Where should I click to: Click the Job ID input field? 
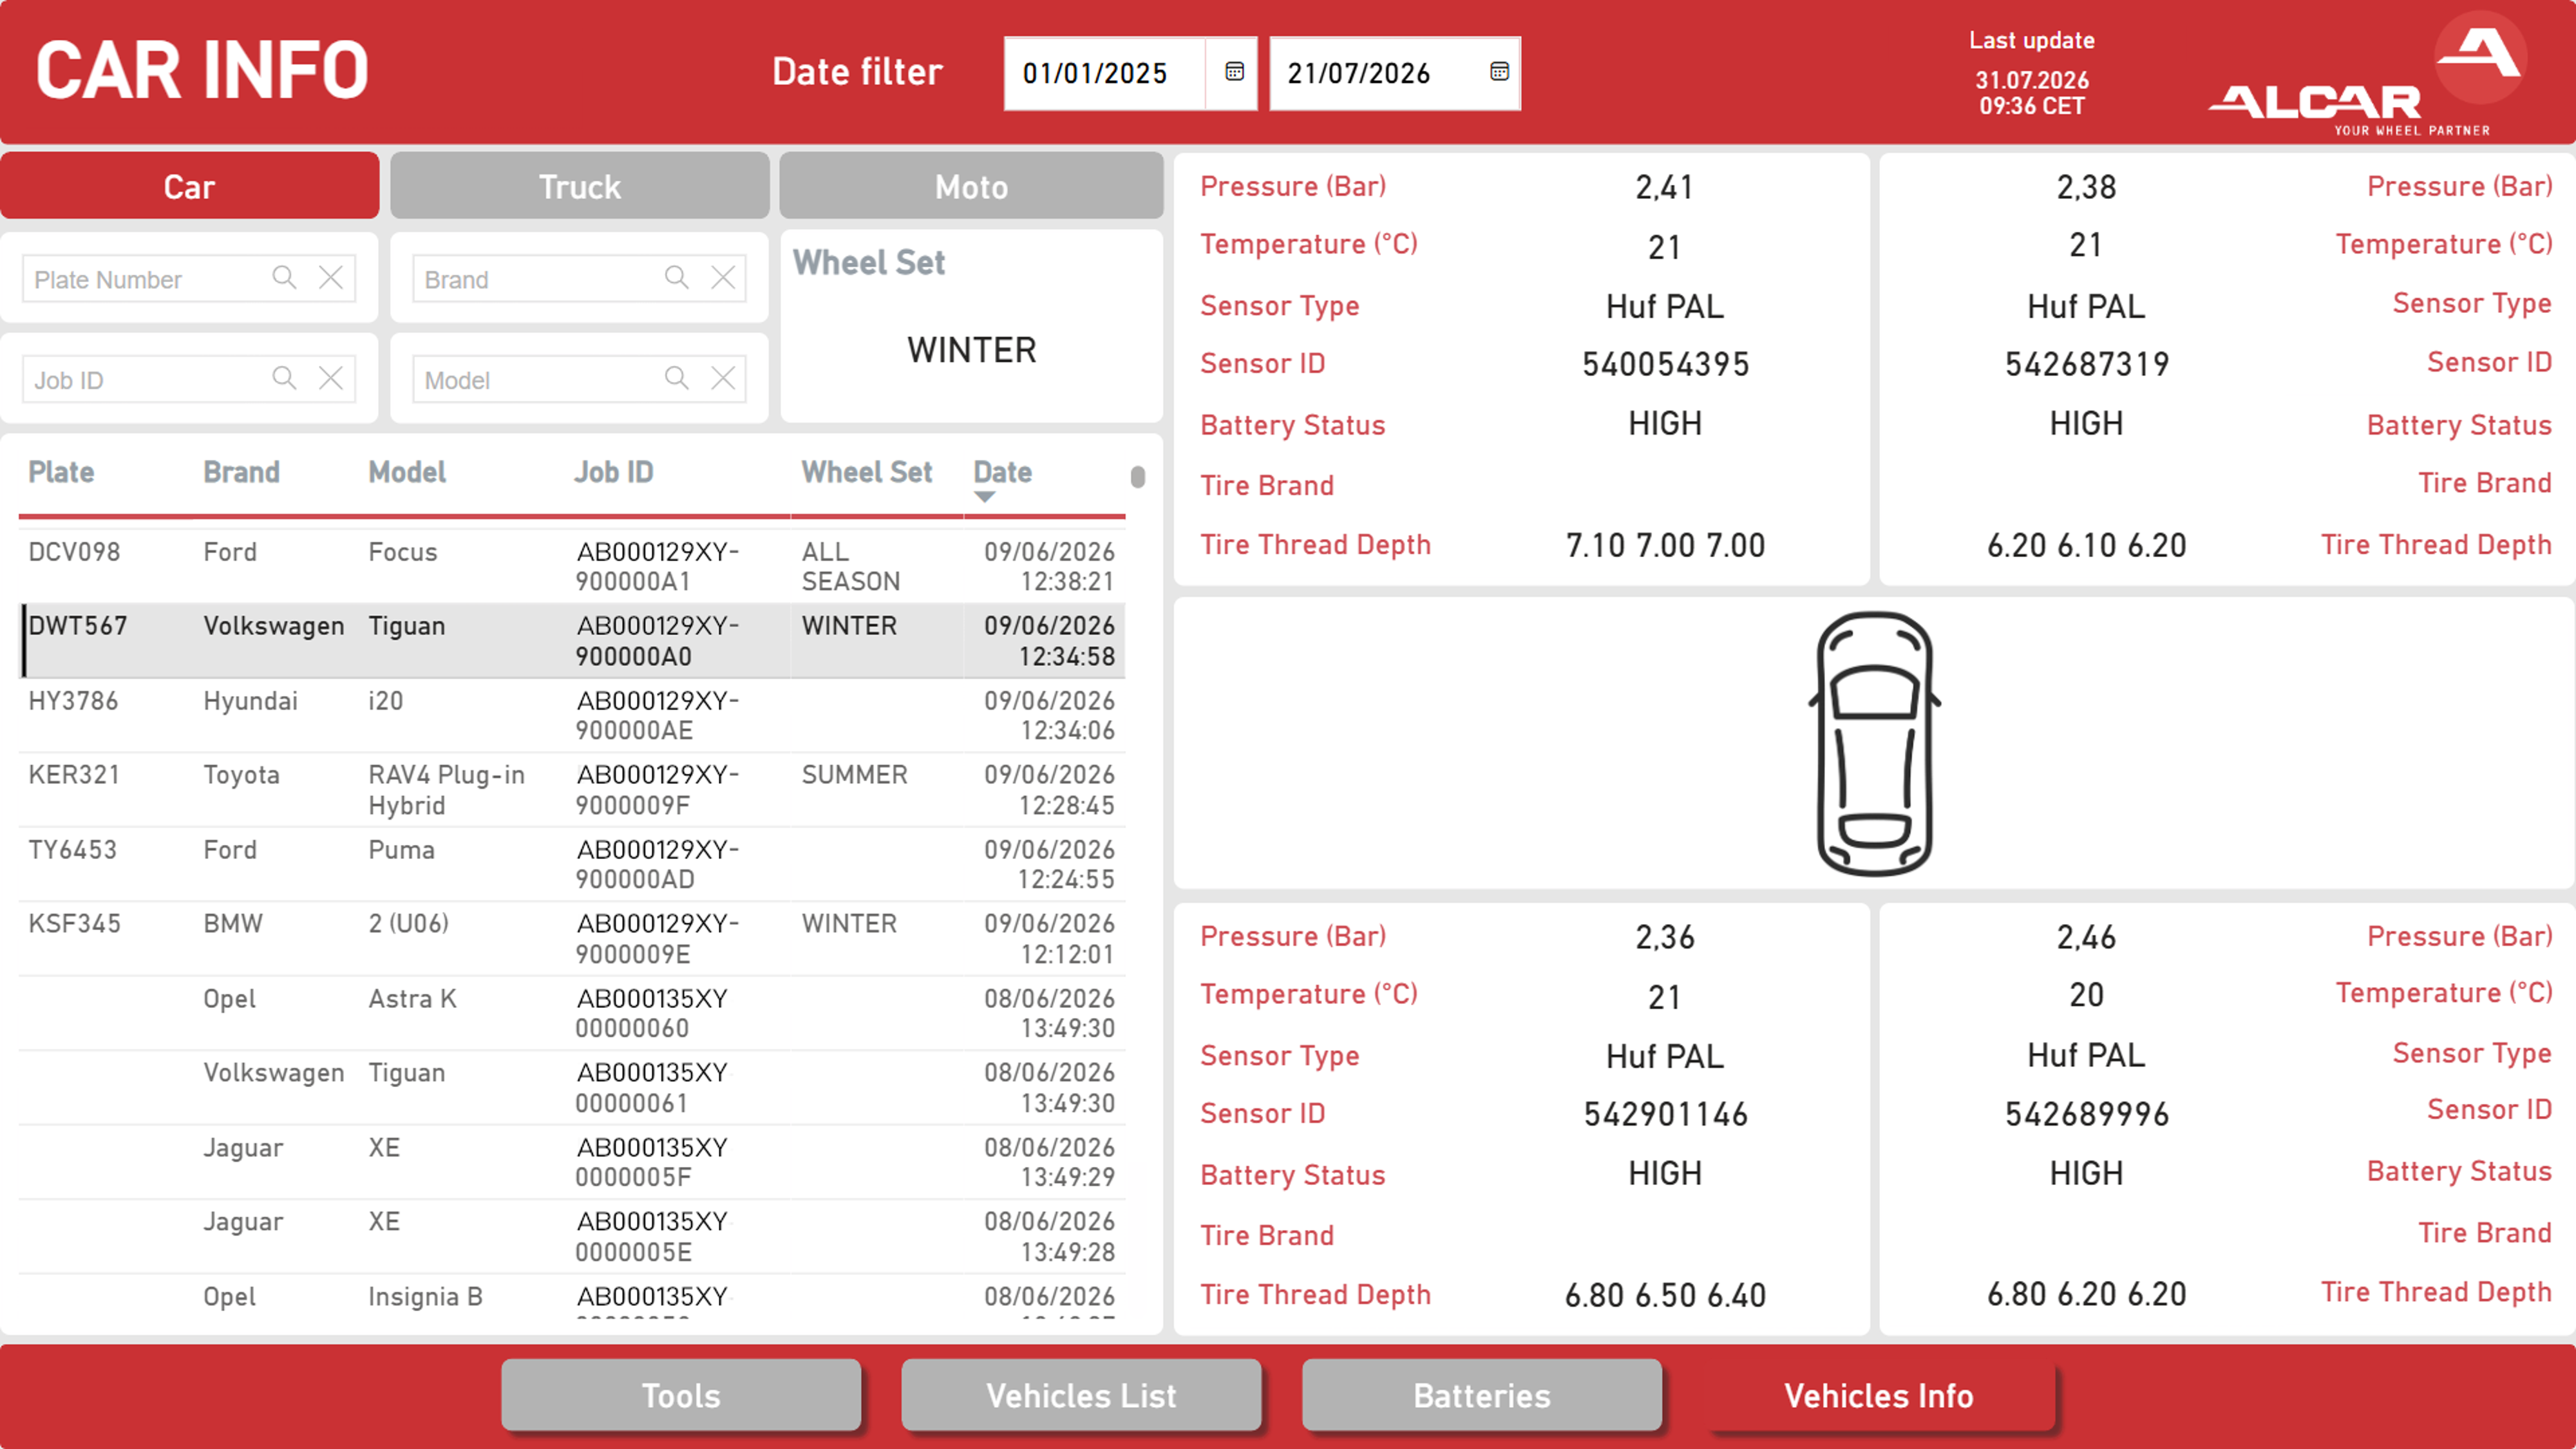coord(145,379)
